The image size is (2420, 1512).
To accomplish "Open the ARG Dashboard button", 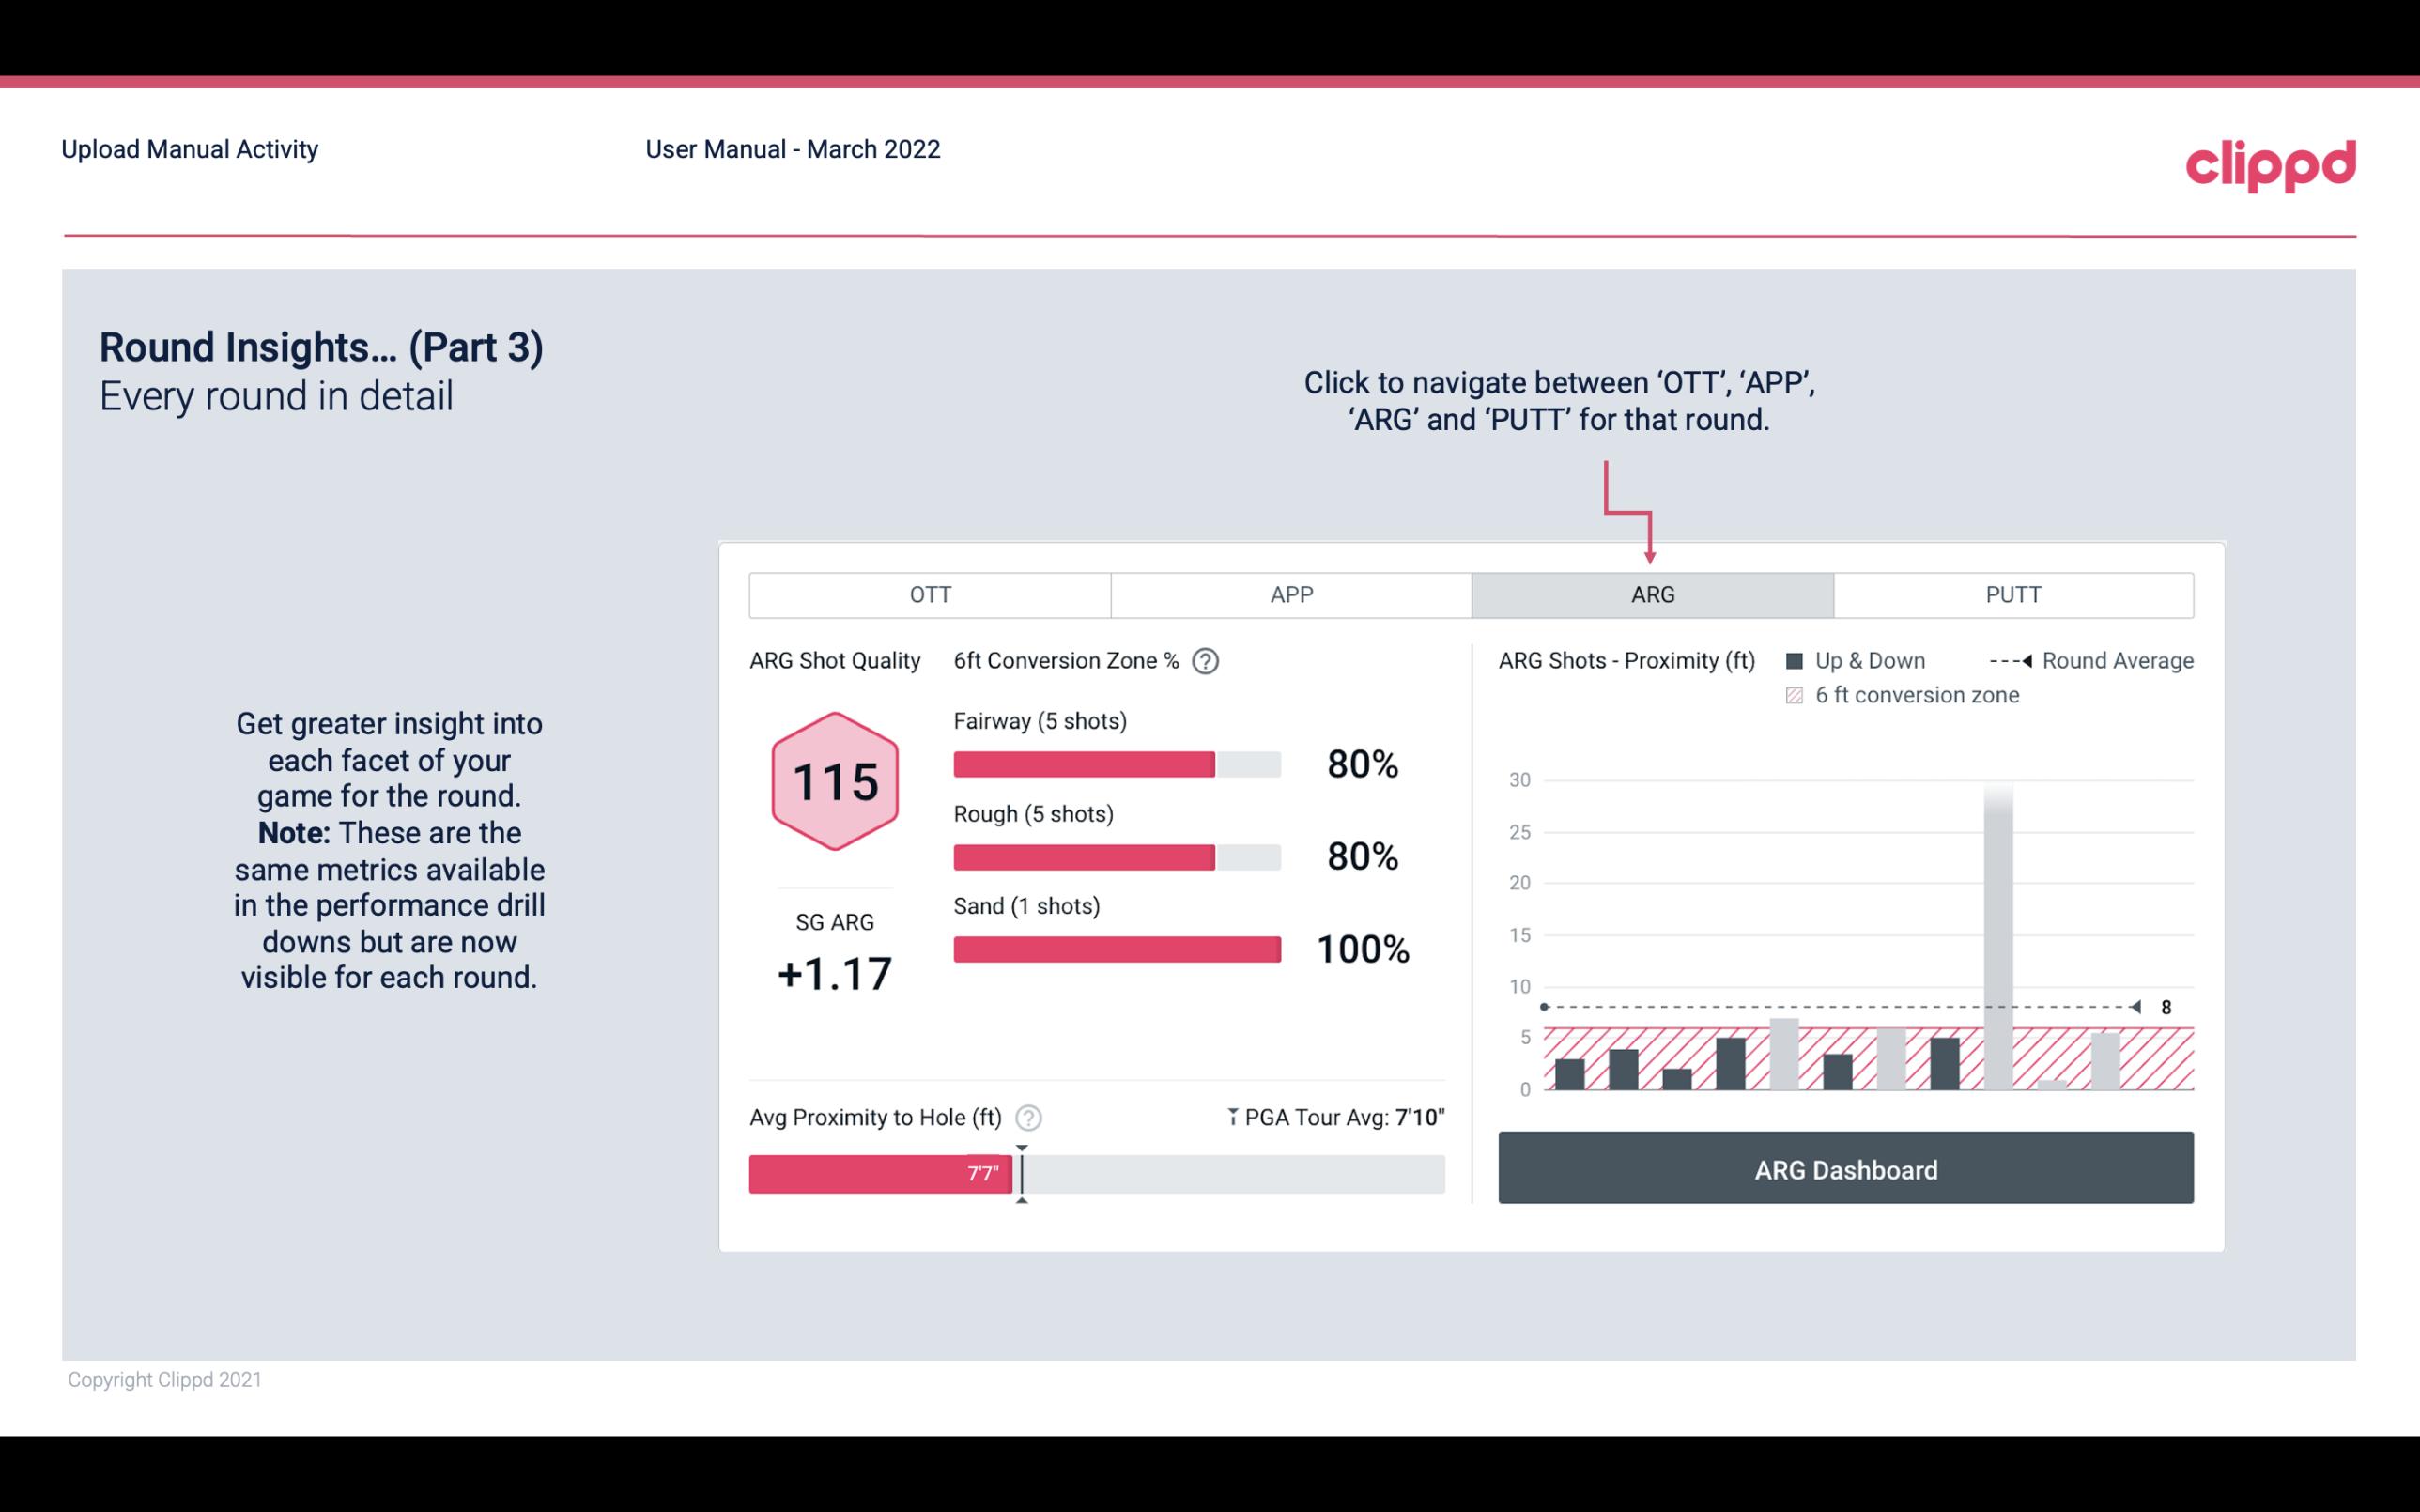I will tap(1847, 1167).
